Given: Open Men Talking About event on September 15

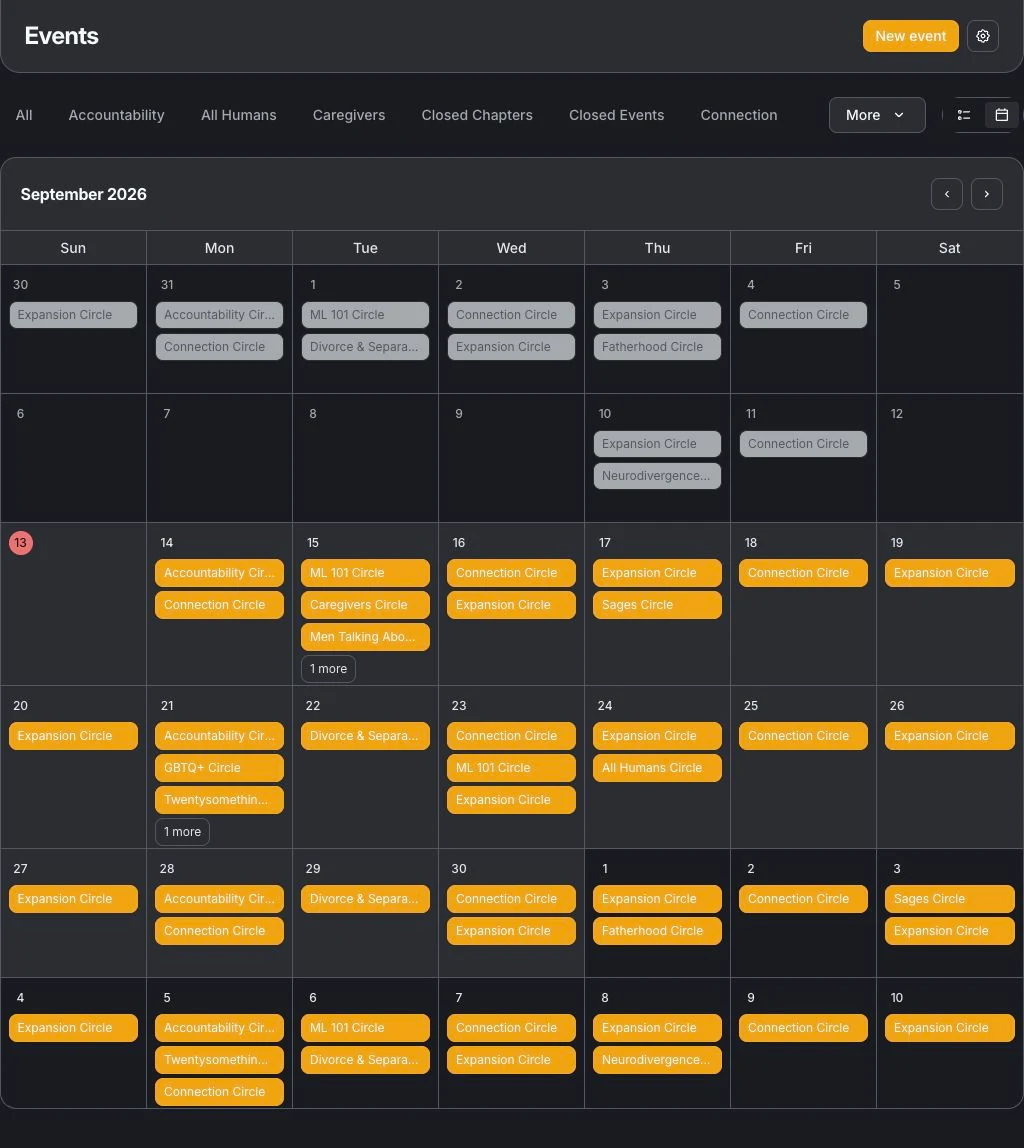Looking at the screenshot, I should (x=365, y=637).
